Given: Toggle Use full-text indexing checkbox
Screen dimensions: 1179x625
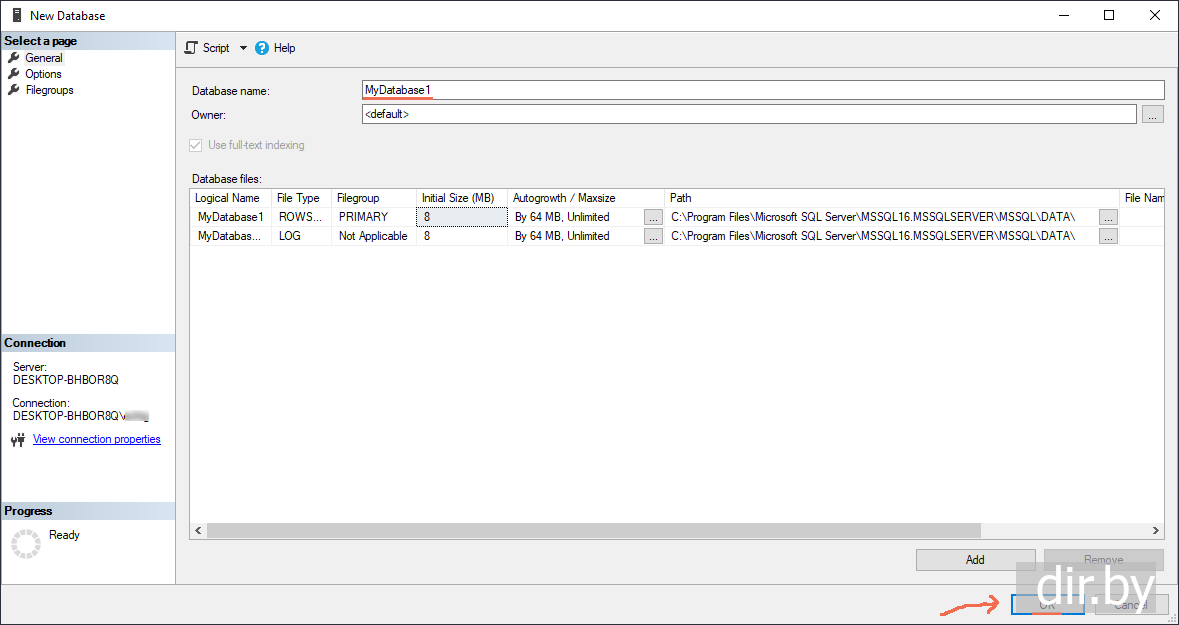Looking at the screenshot, I should 195,145.
